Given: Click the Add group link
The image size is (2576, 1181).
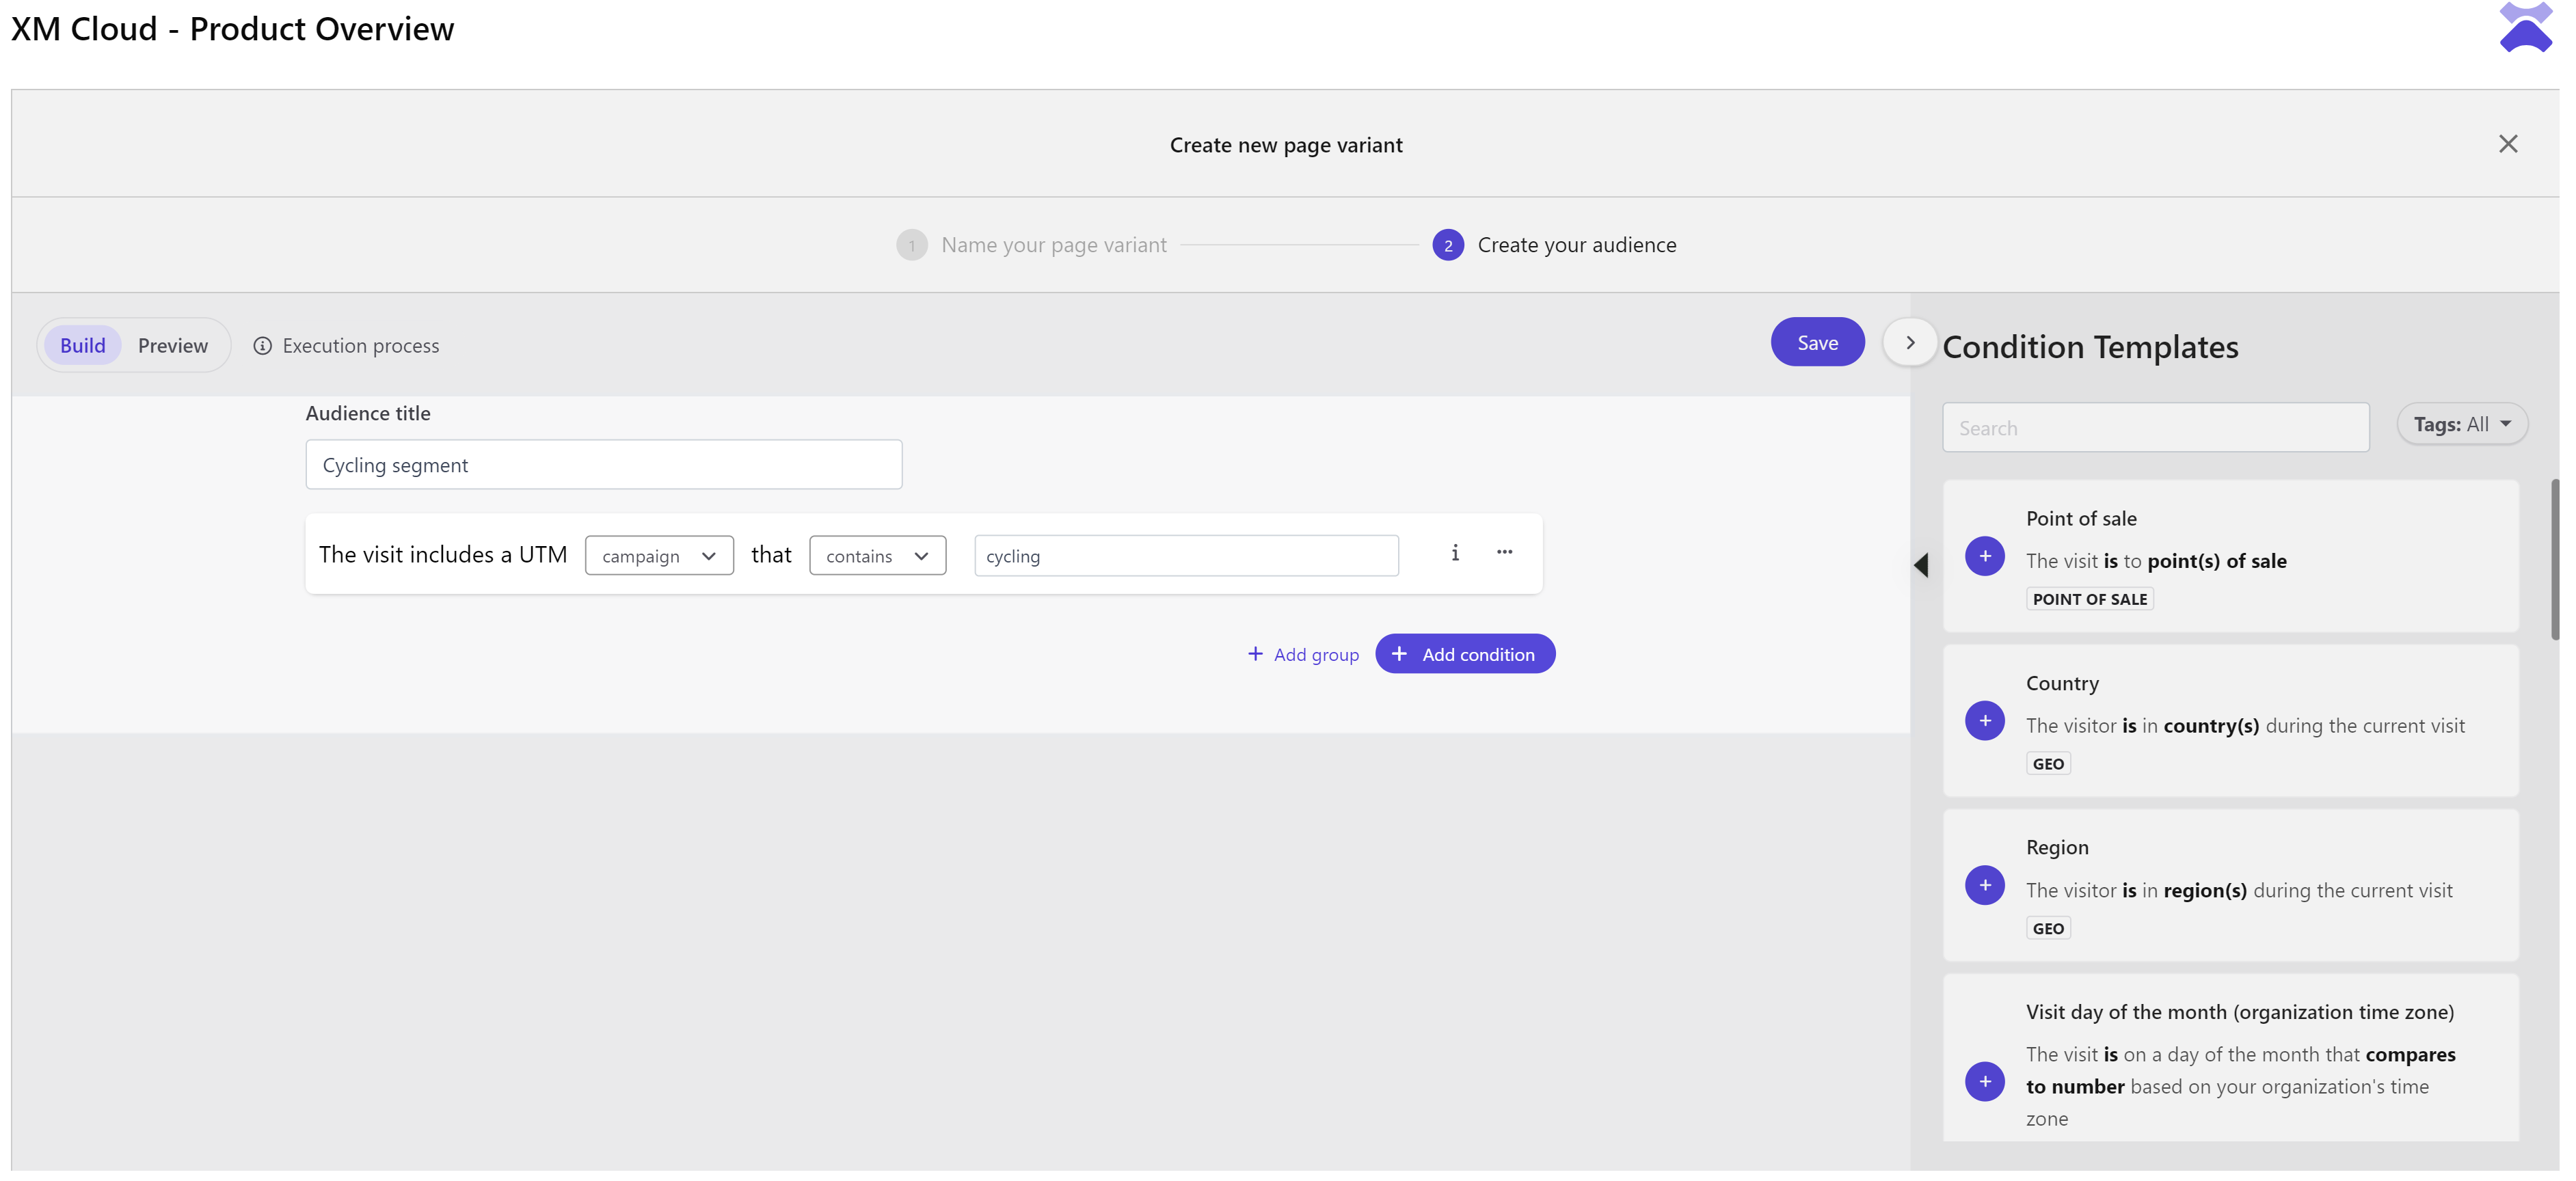Looking at the screenshot, I should [1303, 655].
